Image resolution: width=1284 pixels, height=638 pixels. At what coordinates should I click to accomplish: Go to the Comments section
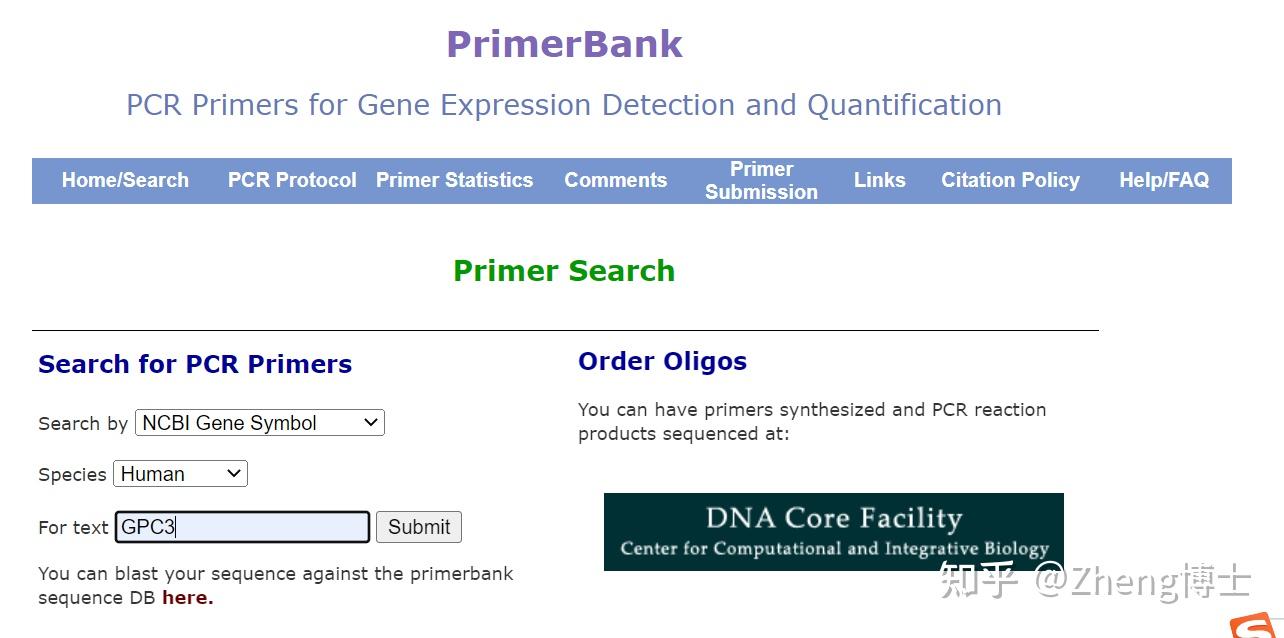coord(616,180)
